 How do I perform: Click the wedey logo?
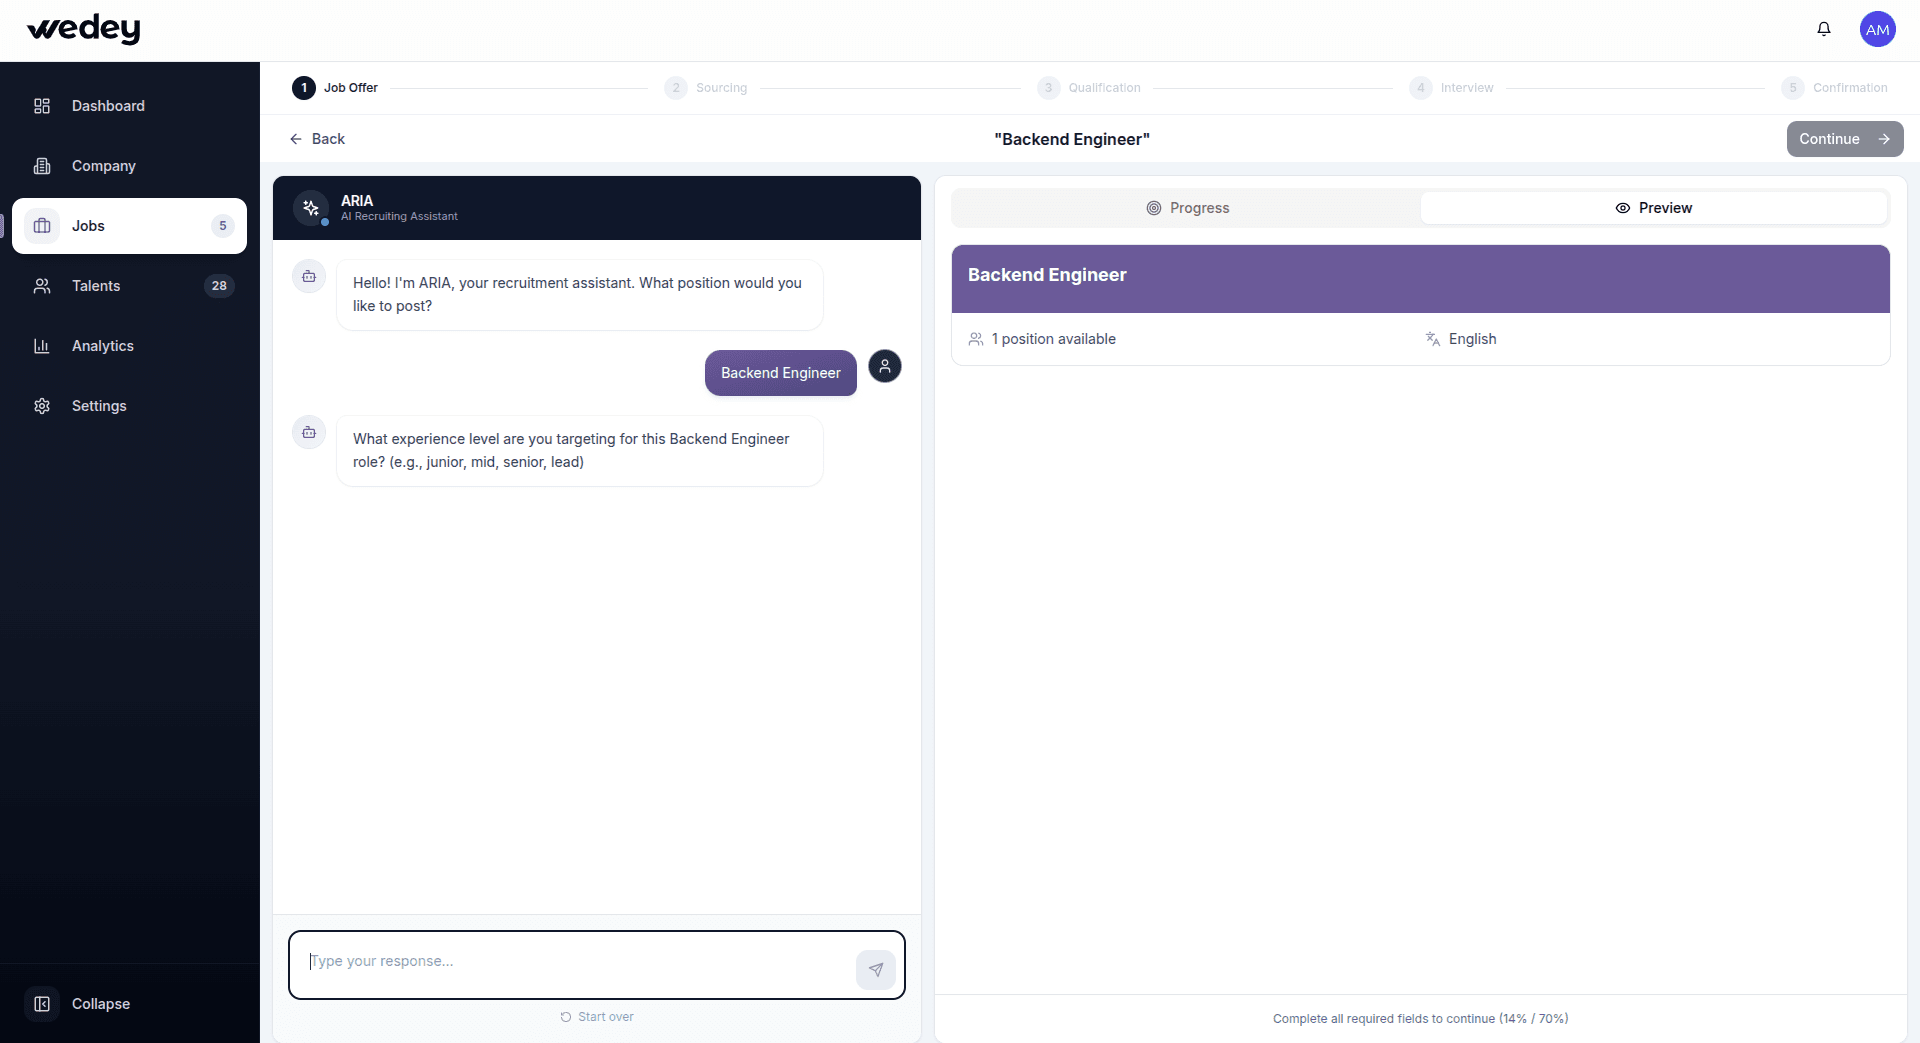84,29
